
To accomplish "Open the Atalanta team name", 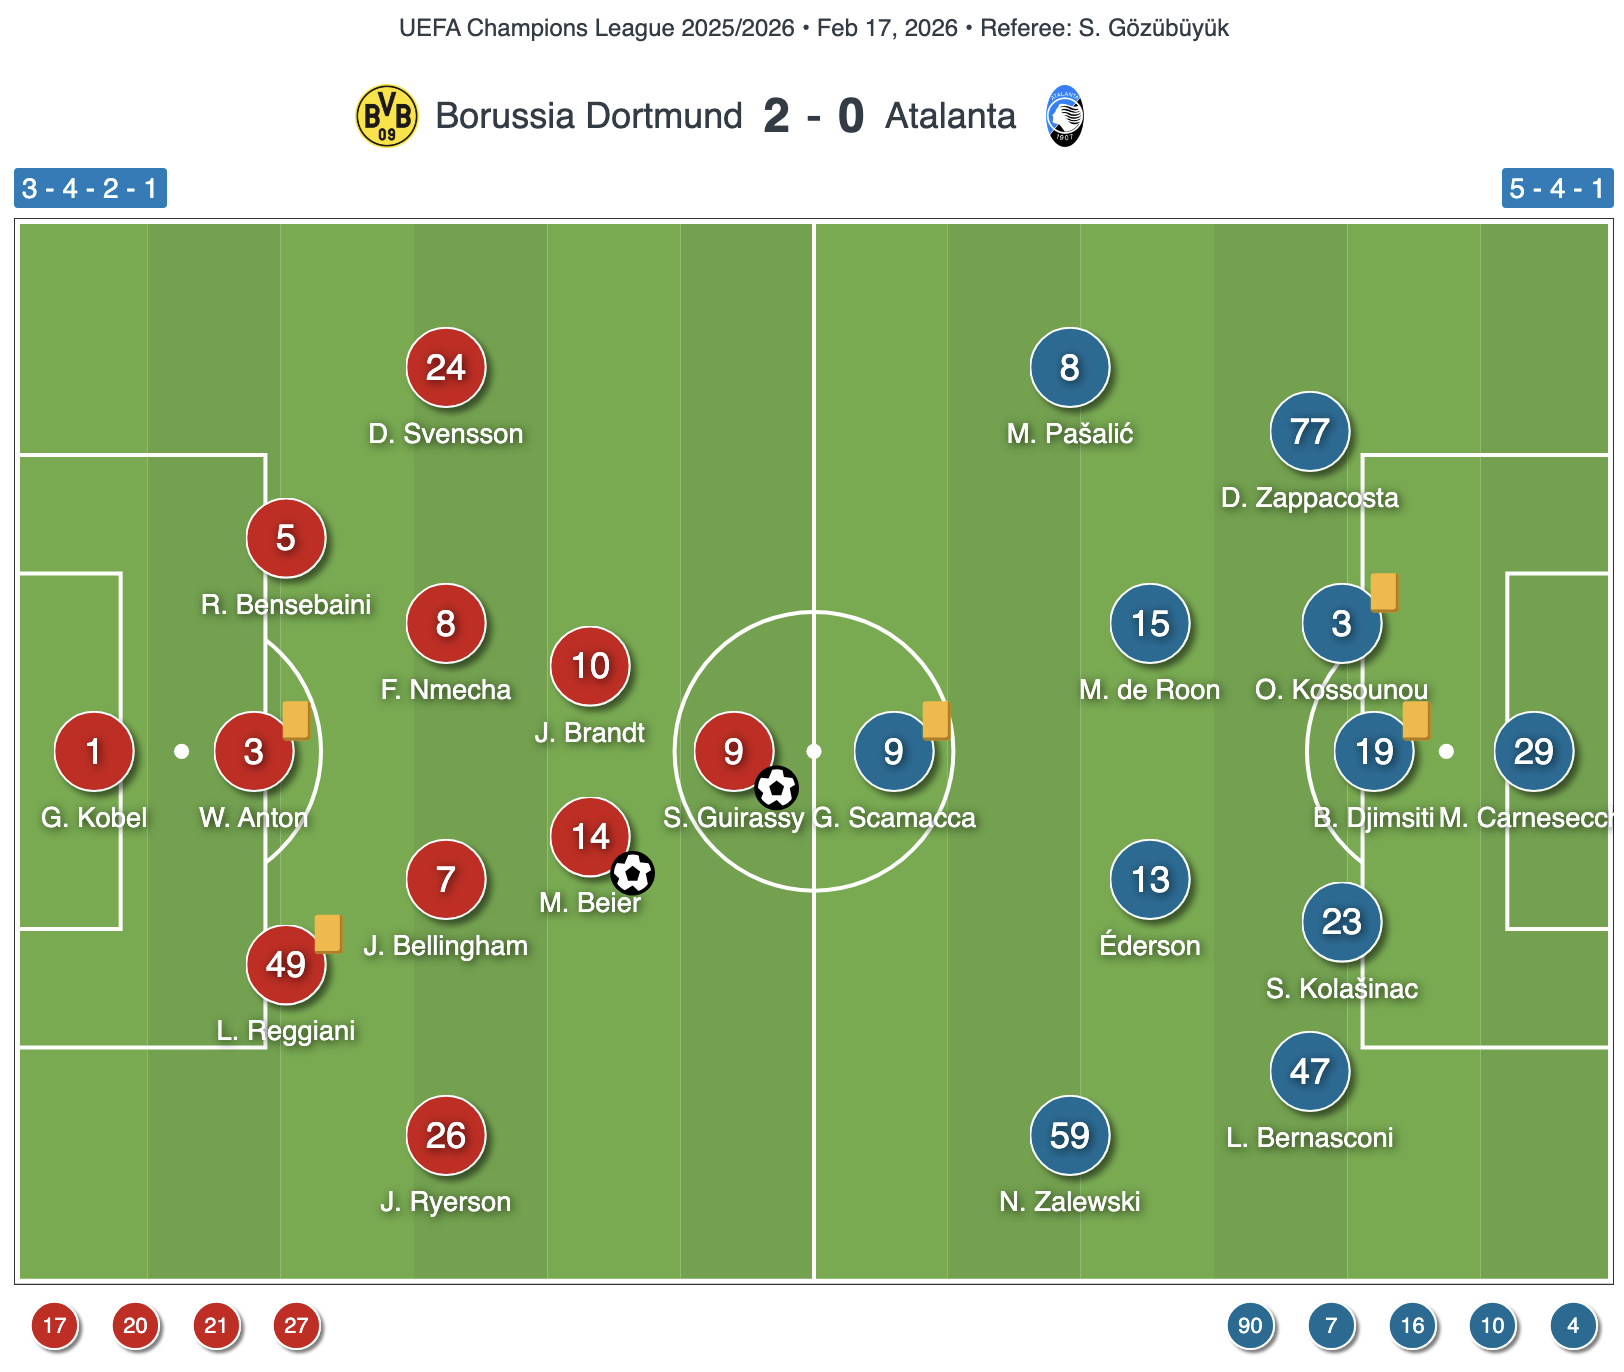I will [x=950, y=116].
